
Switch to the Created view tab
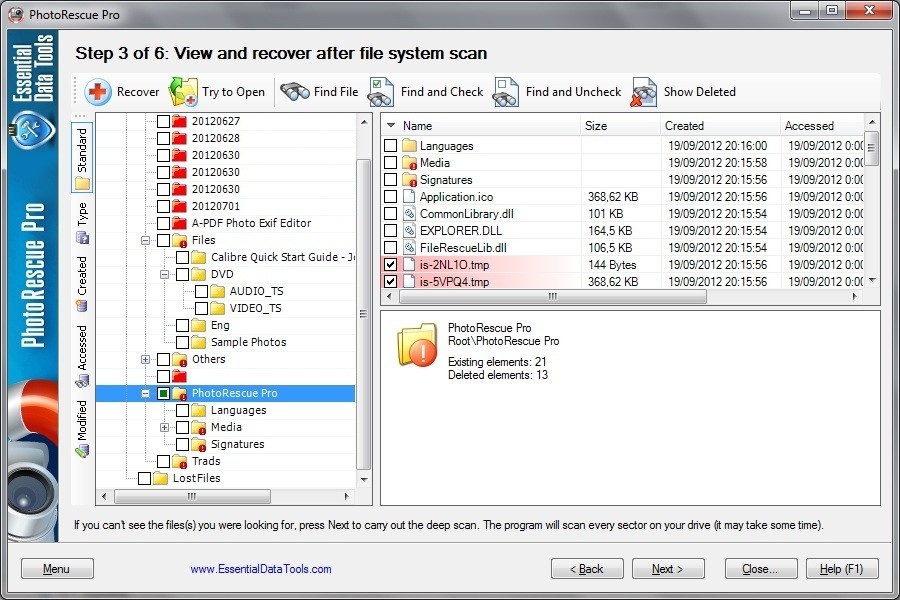click(x=82, y=284)
